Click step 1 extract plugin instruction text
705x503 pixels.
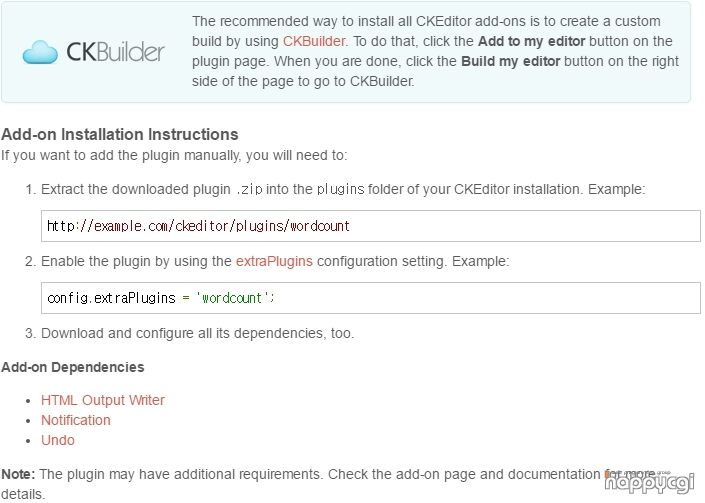(343, 189)
